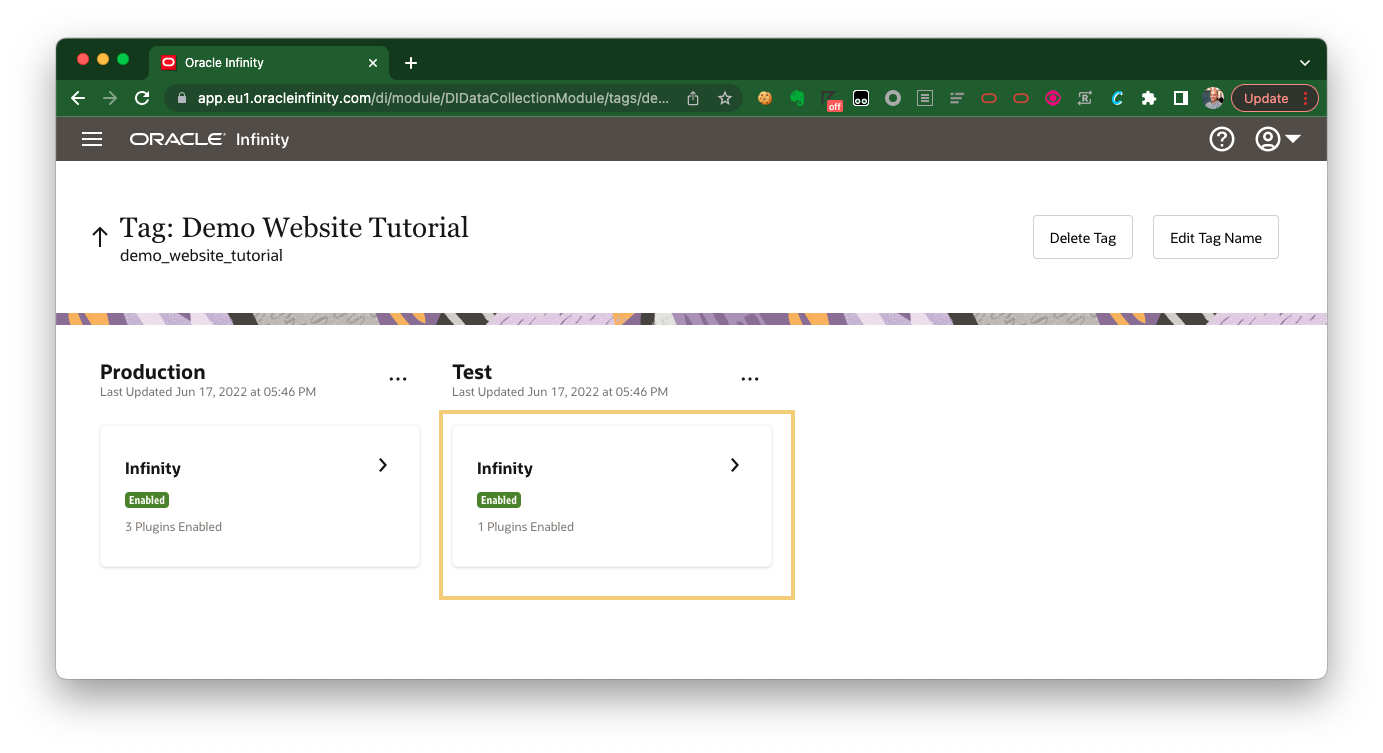Open the tab search dropdown arrow
1383x753 pixels.
point(1305,63)
